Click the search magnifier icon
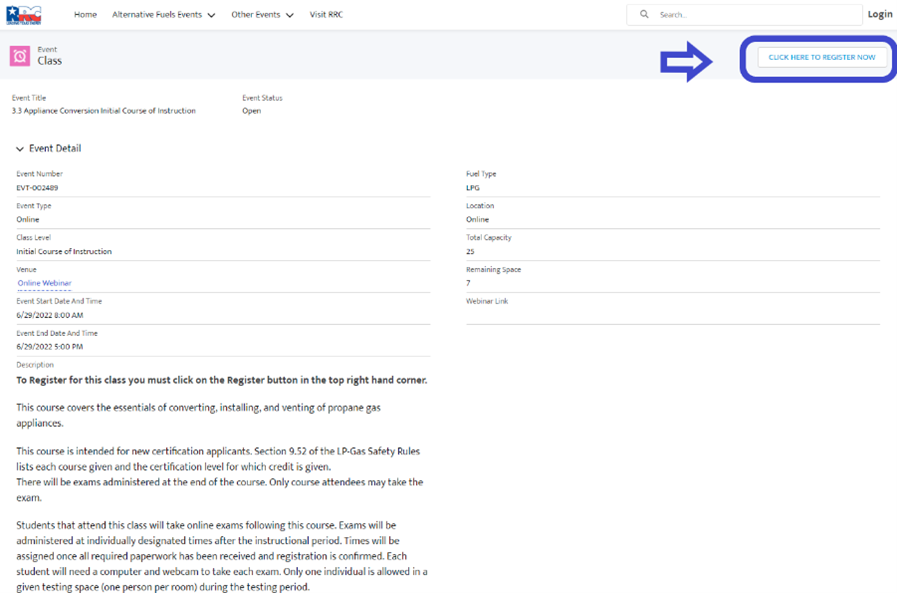 click(x=644, y=15)
